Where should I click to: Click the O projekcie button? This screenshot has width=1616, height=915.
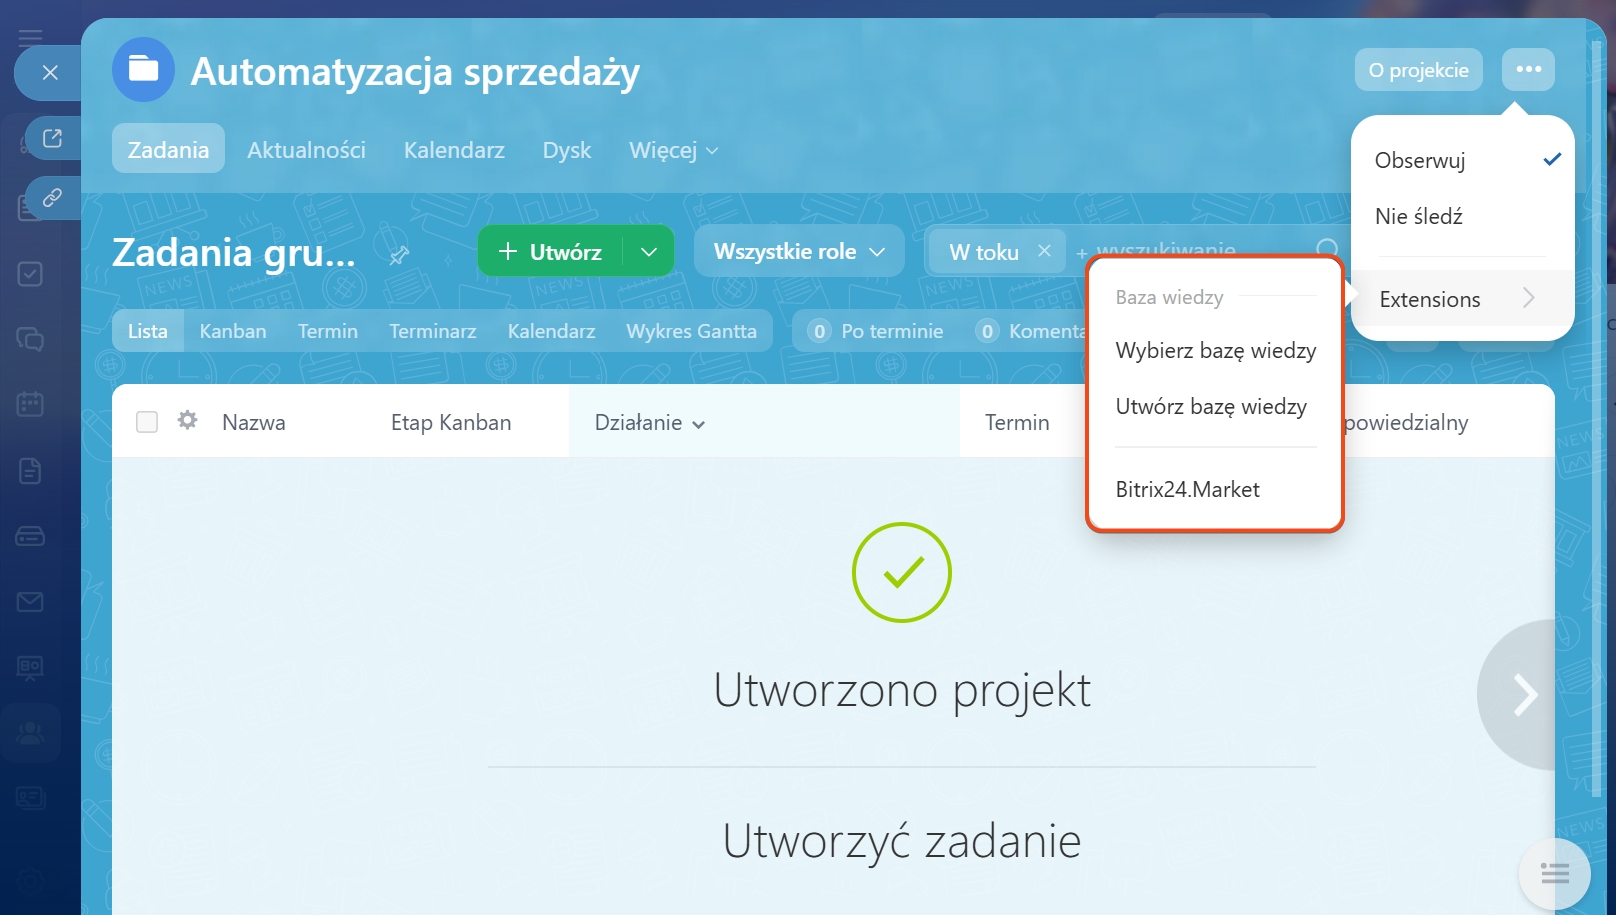[x=1418, y=69]
